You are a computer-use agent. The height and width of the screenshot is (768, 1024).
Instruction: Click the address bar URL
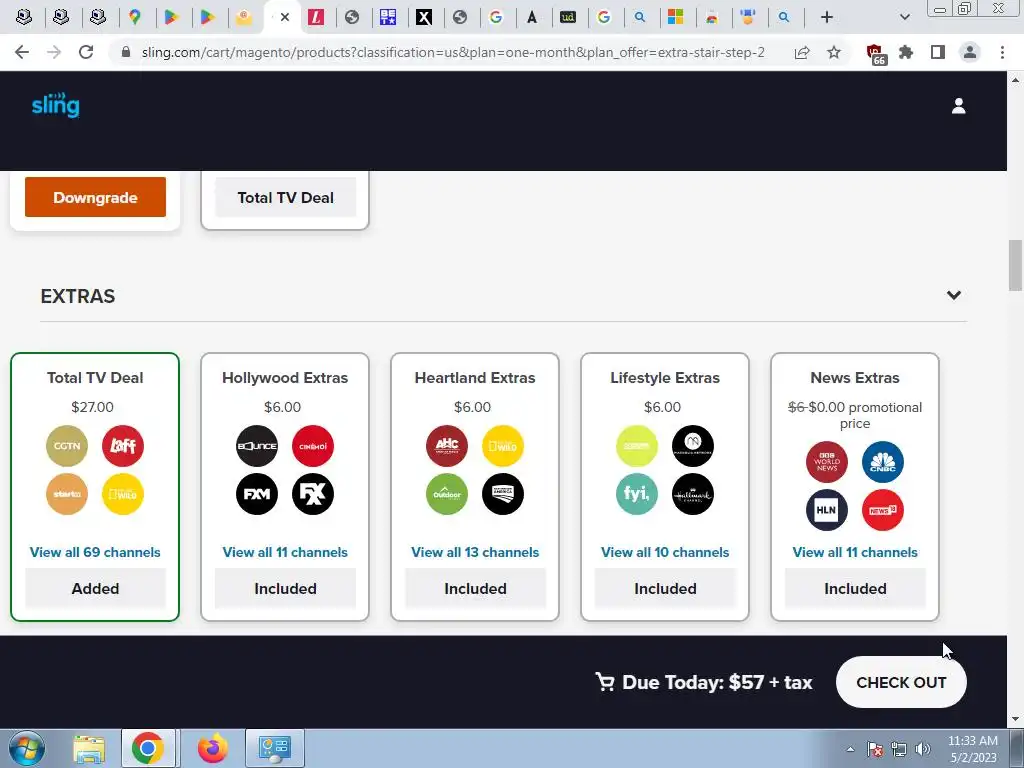[x=453, y=52]
